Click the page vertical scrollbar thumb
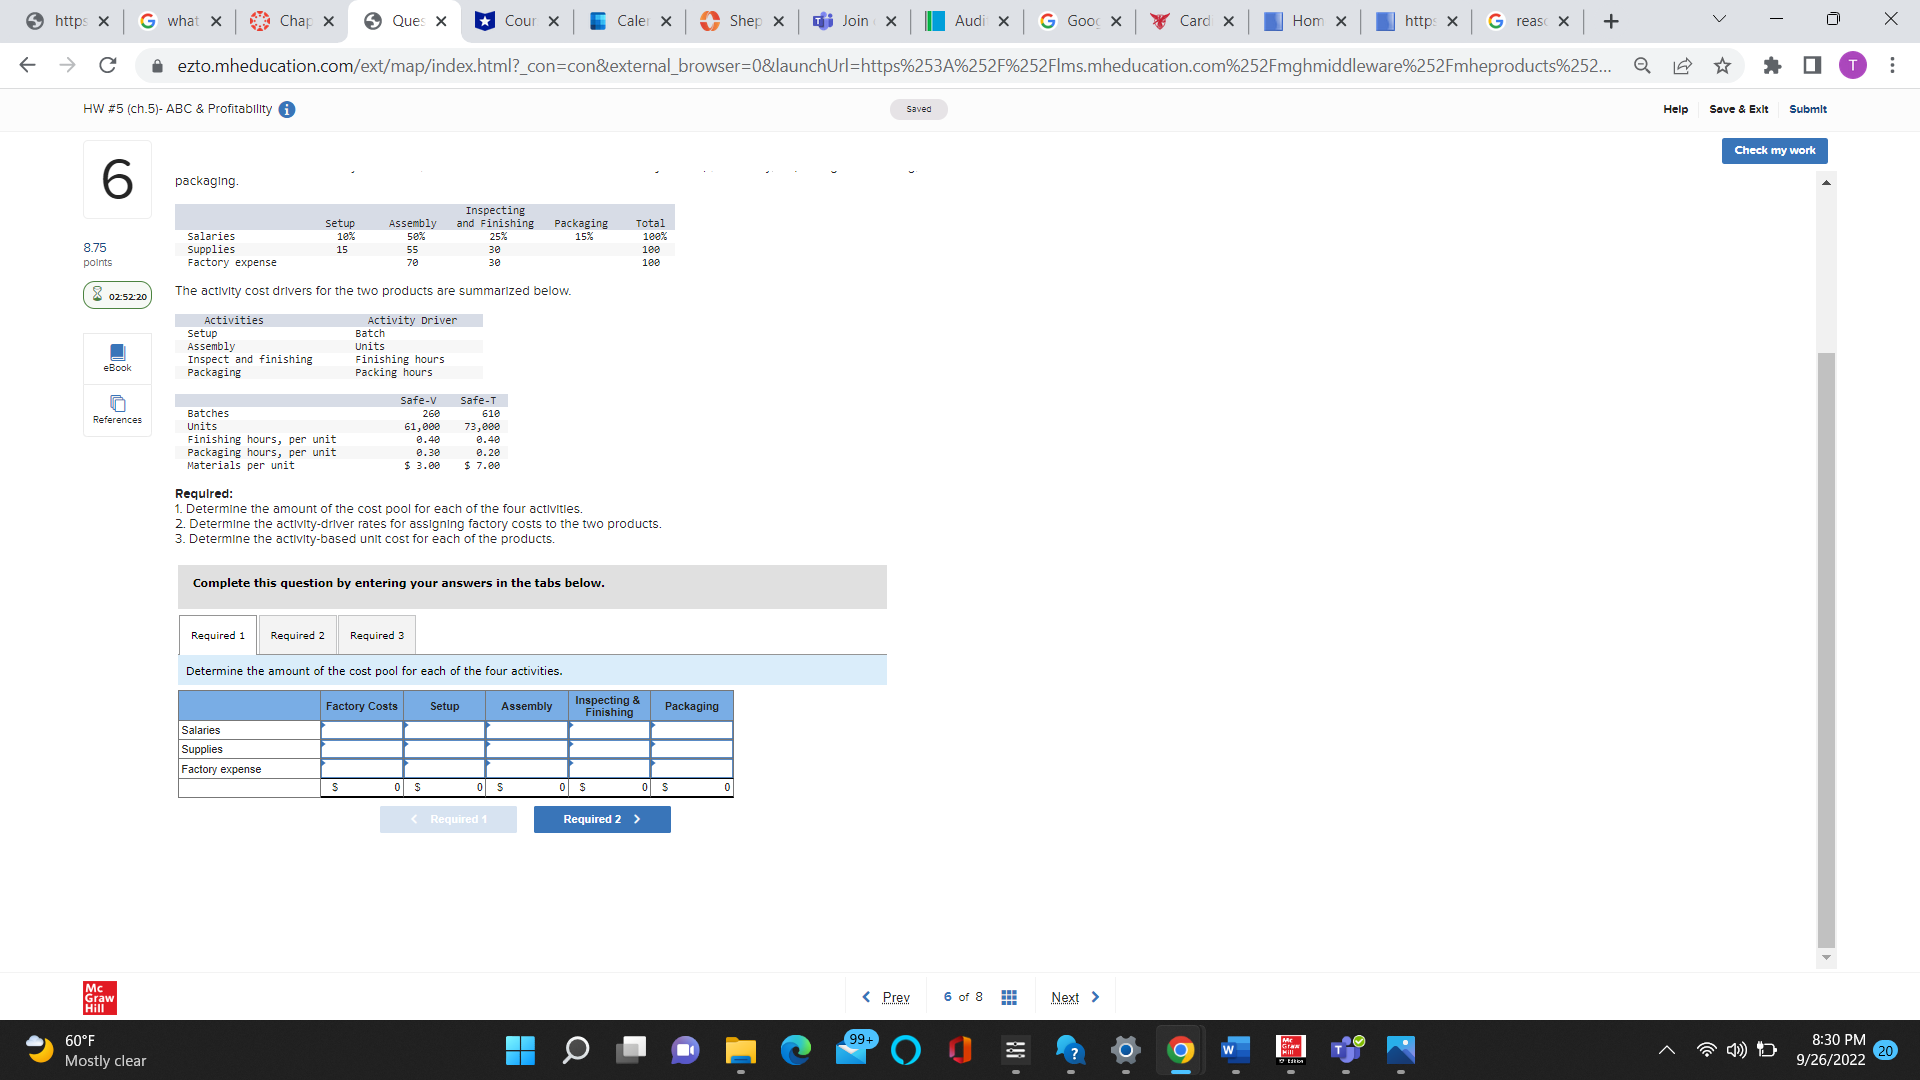The image size is (1920, 1080). tap(1826, 650)
